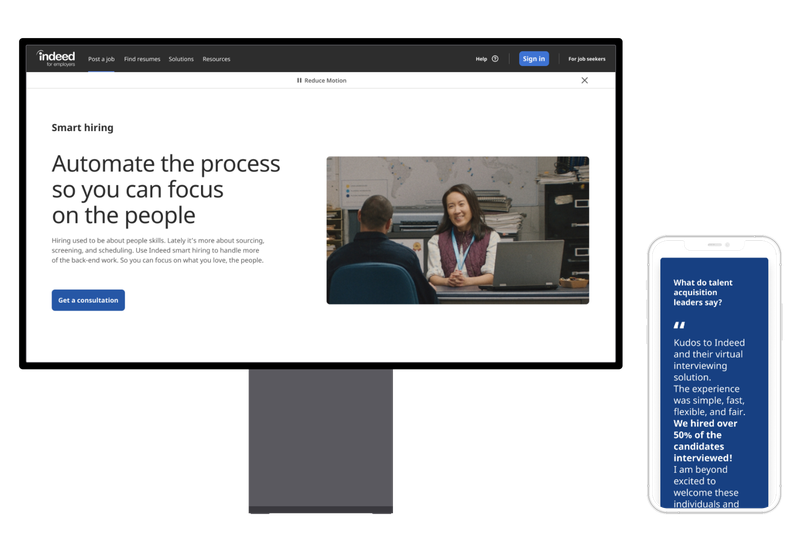Viewport: 800px width, 552px height.
Task: Click the interview video thumbnail
Action: pyautogui.click(x=458, y=230)
